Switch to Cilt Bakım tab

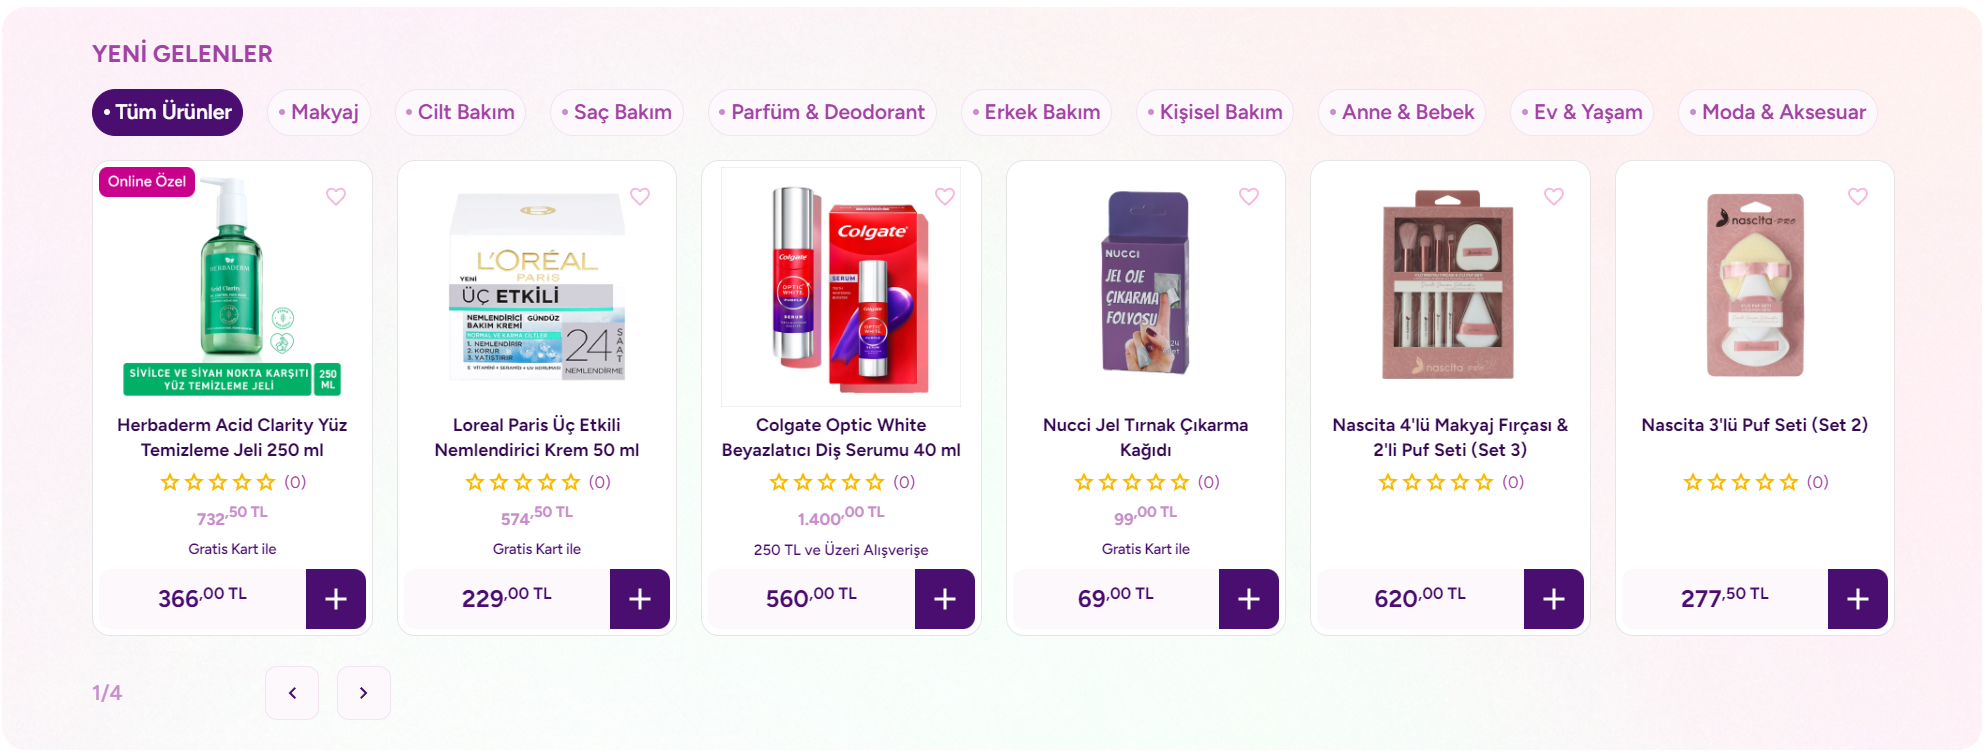coord(460,112)
